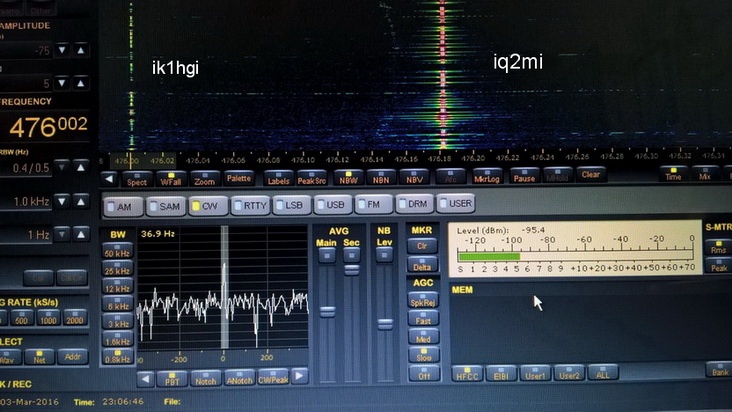
Task: Set AGC to Fast
Action: (423, 318)
